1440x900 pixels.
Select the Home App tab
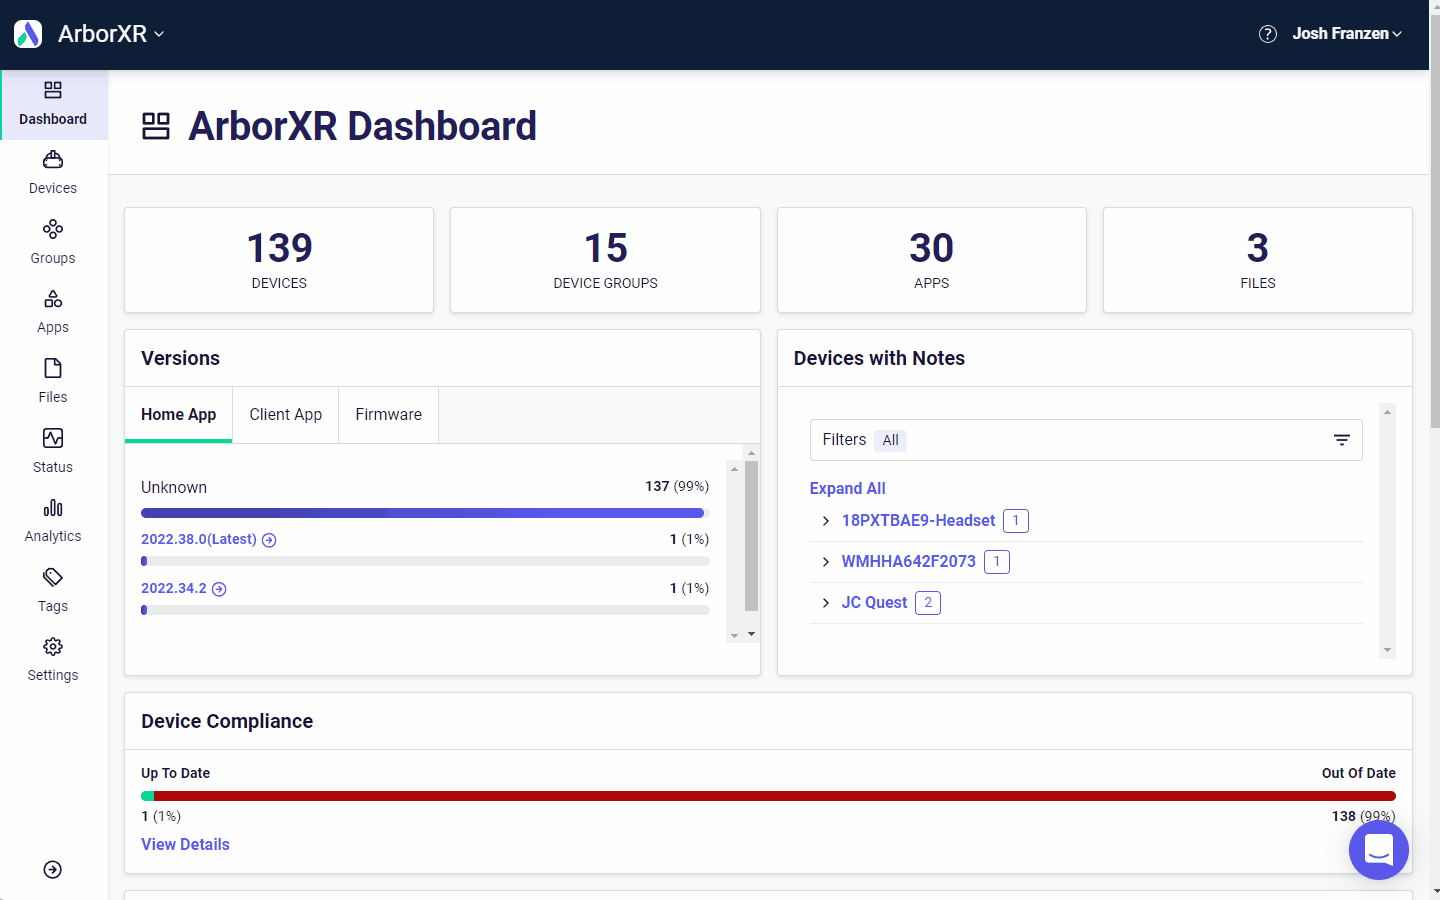[179, 415]
